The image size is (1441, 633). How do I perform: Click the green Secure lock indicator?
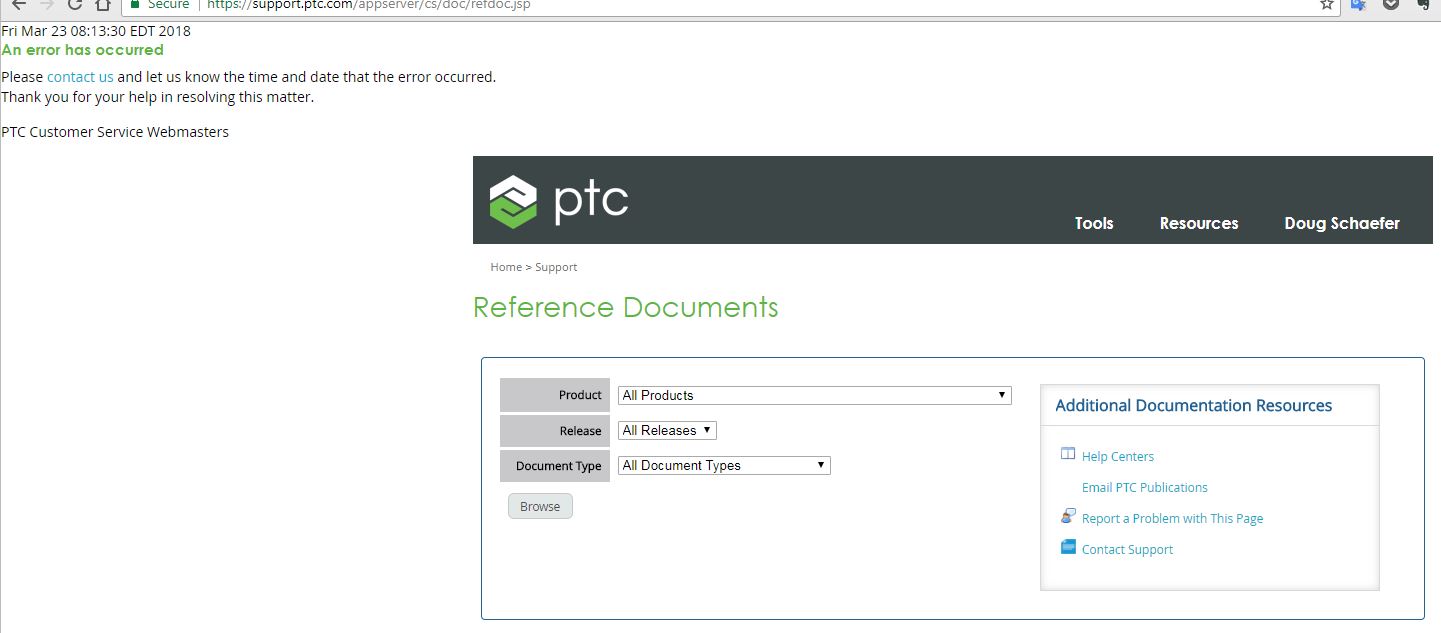(x=159, y=4)
